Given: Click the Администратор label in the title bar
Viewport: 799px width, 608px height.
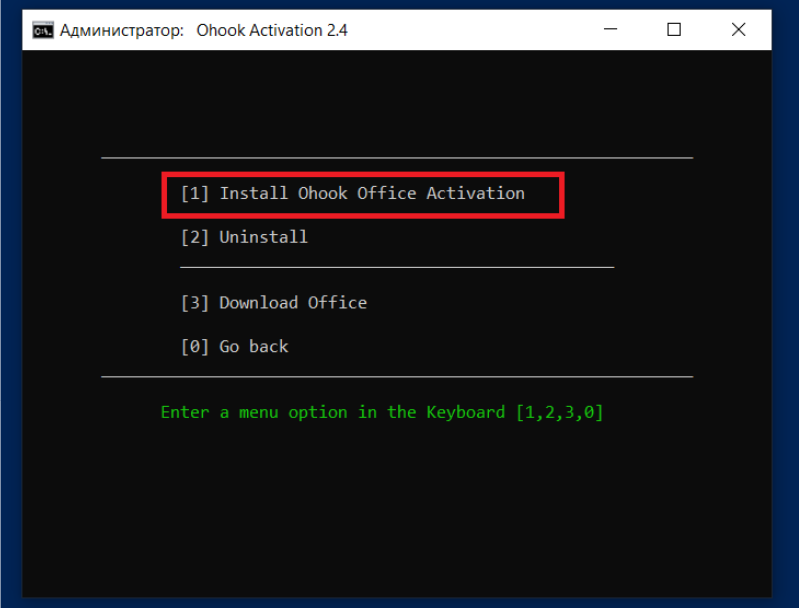Looking at the screenshot, I should 121,30.
